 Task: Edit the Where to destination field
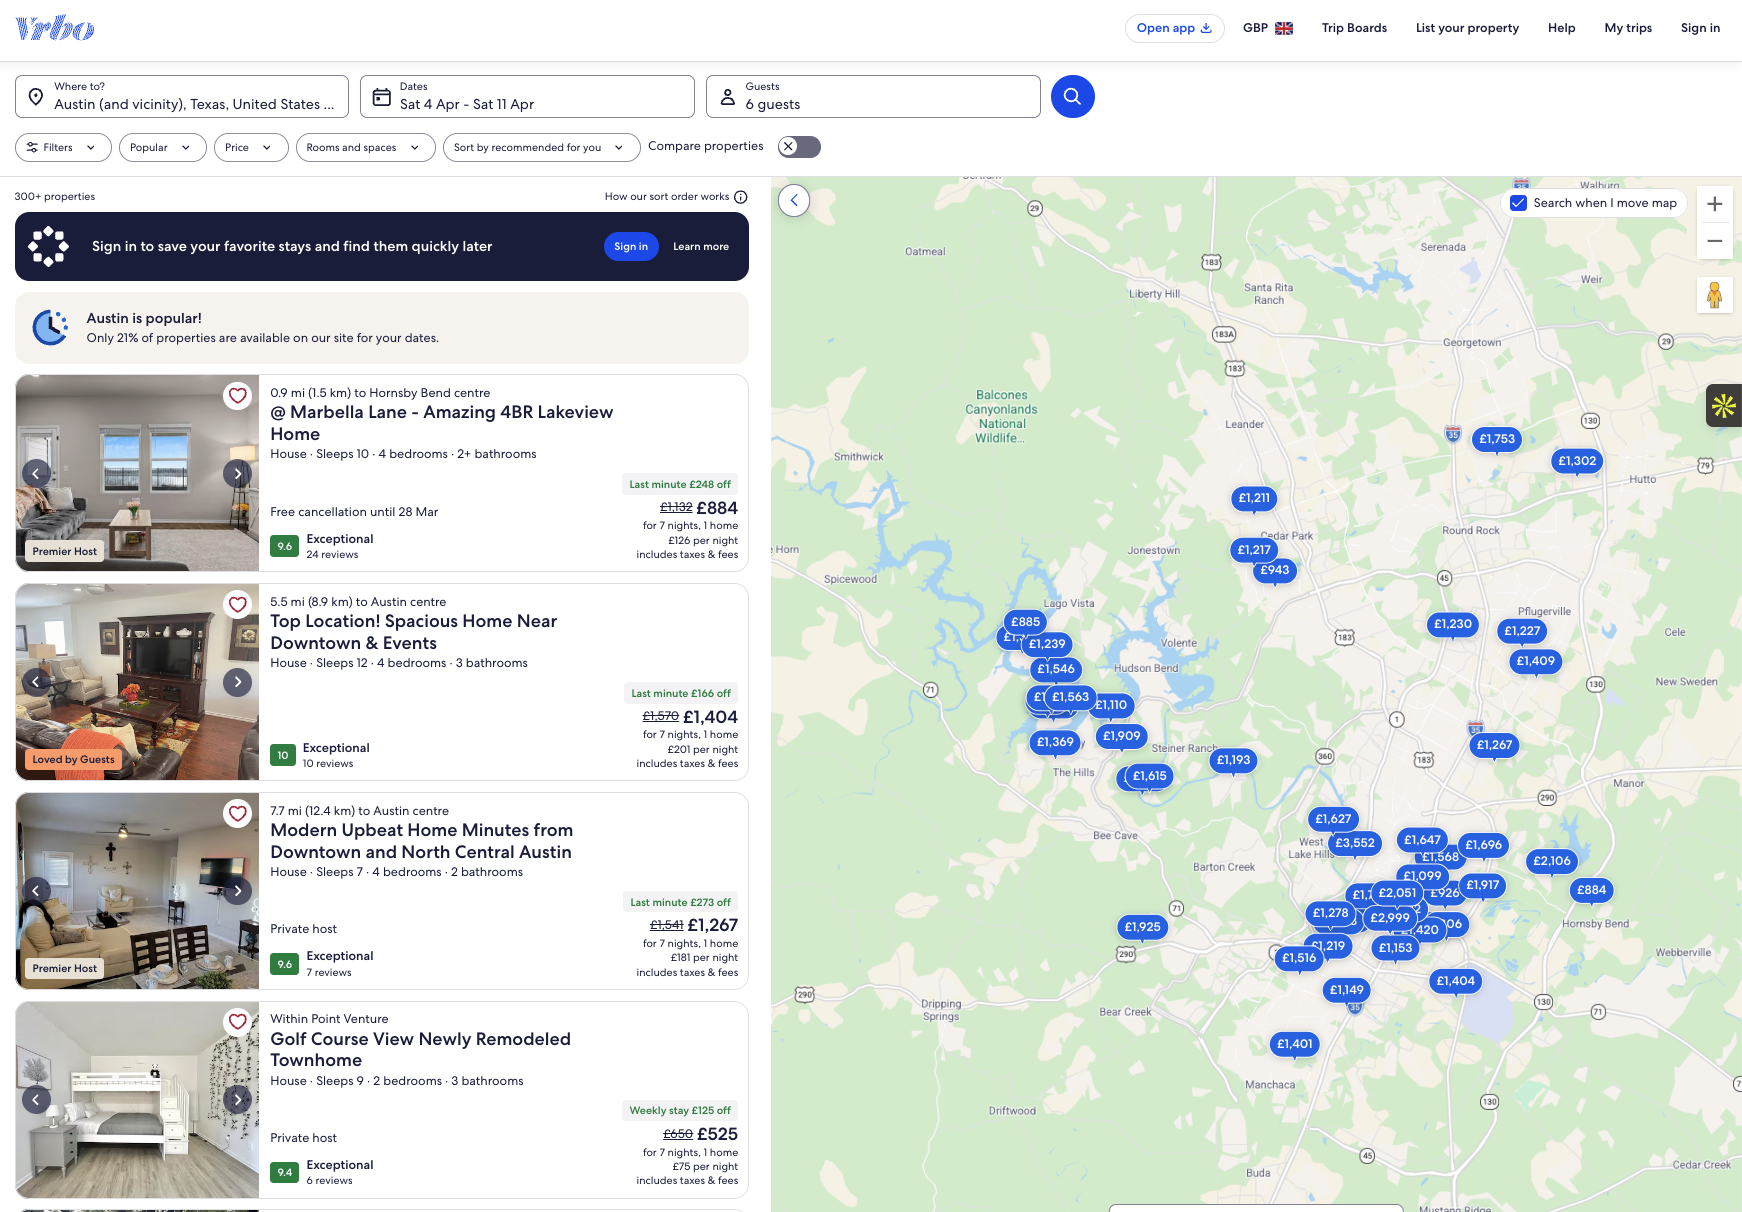(x=182, y=96)
